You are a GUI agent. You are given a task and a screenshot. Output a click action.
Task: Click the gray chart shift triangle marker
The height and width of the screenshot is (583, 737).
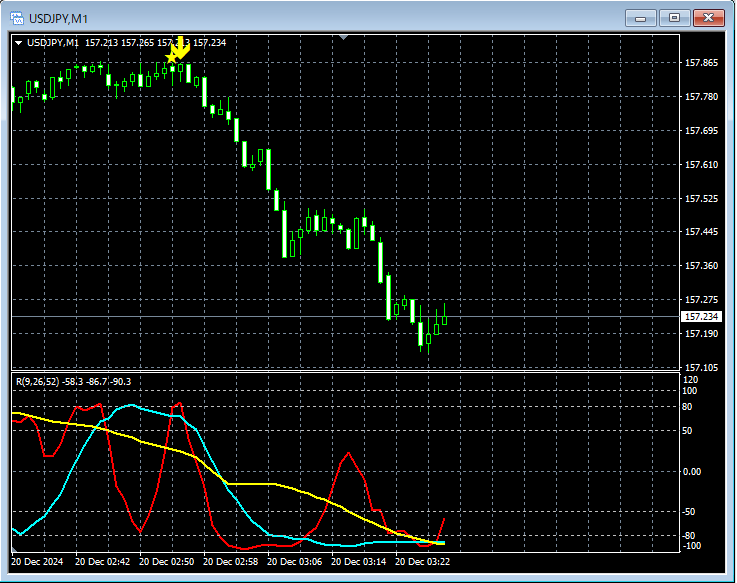[344, 38]
